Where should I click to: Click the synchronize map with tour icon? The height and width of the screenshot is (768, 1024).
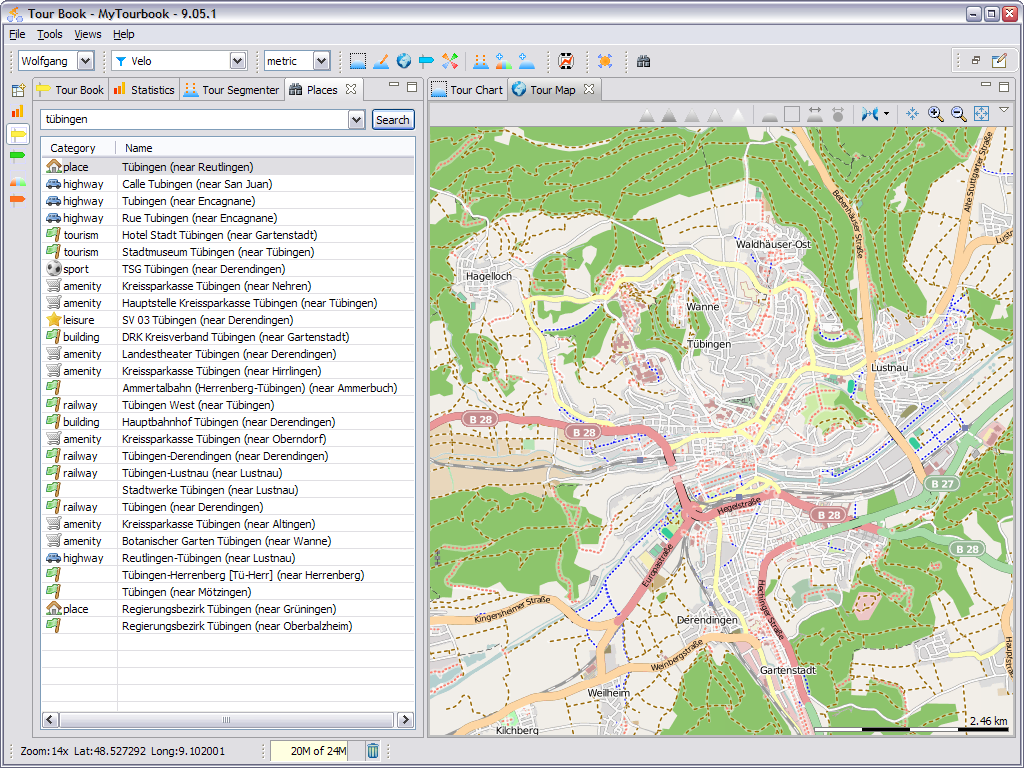869,114
